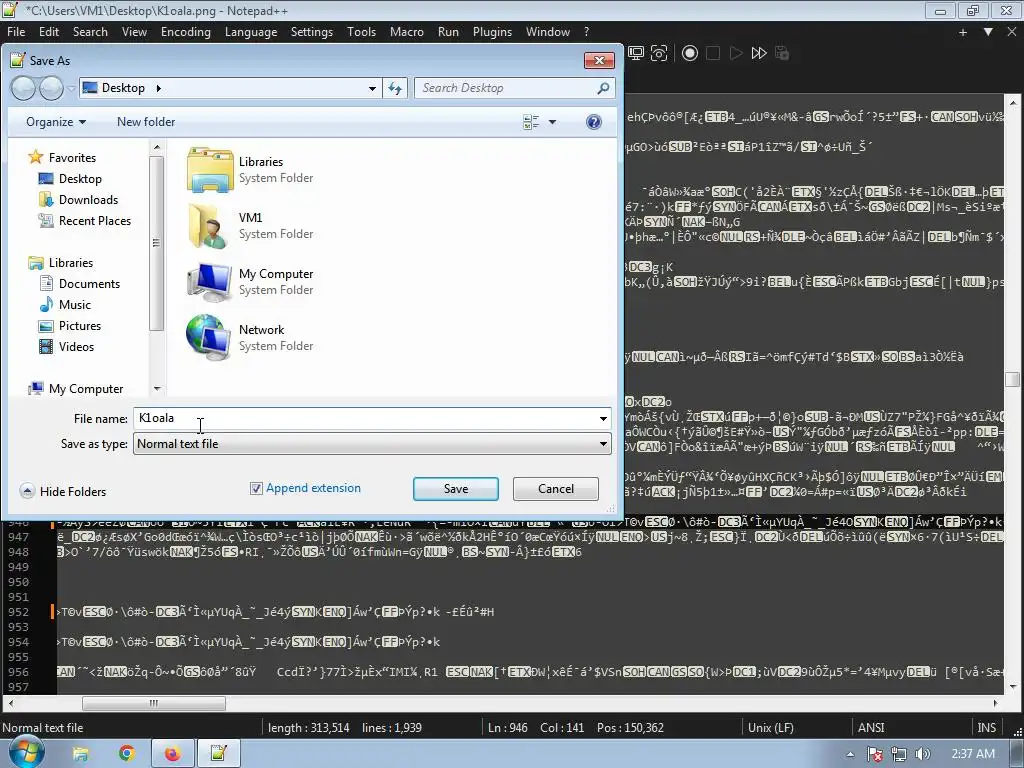Open File Explorer from the taskbar

click(80, 754)
